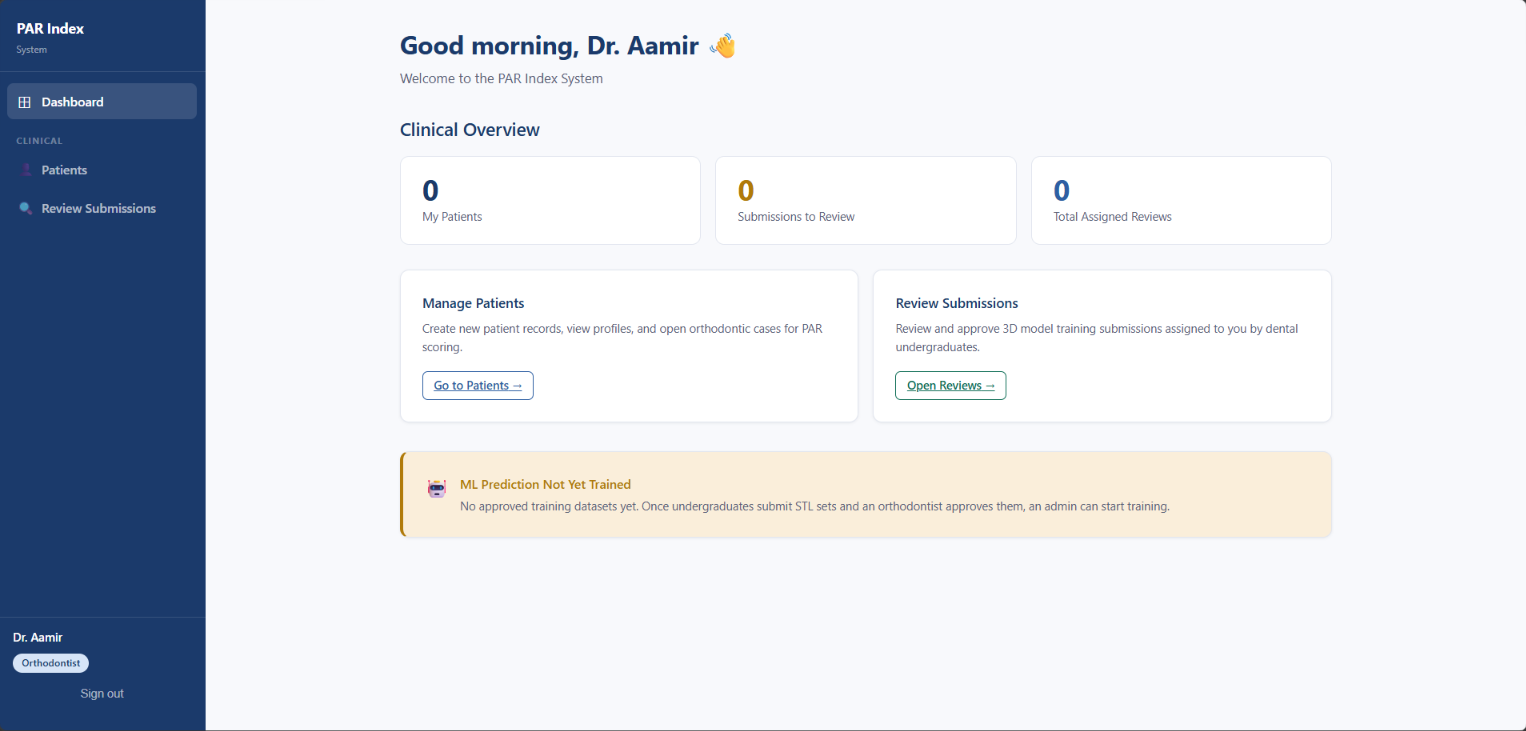Sign out of the account

[102, 693]
